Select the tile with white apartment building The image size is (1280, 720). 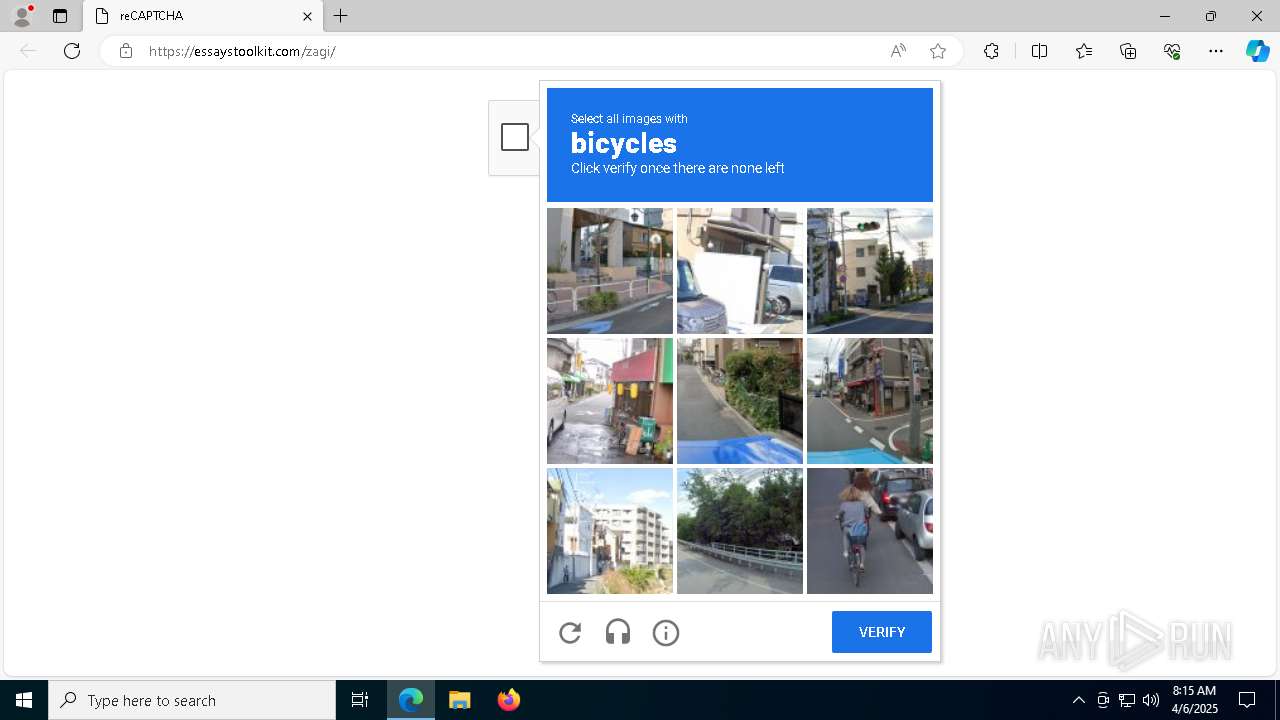point(610,531)
